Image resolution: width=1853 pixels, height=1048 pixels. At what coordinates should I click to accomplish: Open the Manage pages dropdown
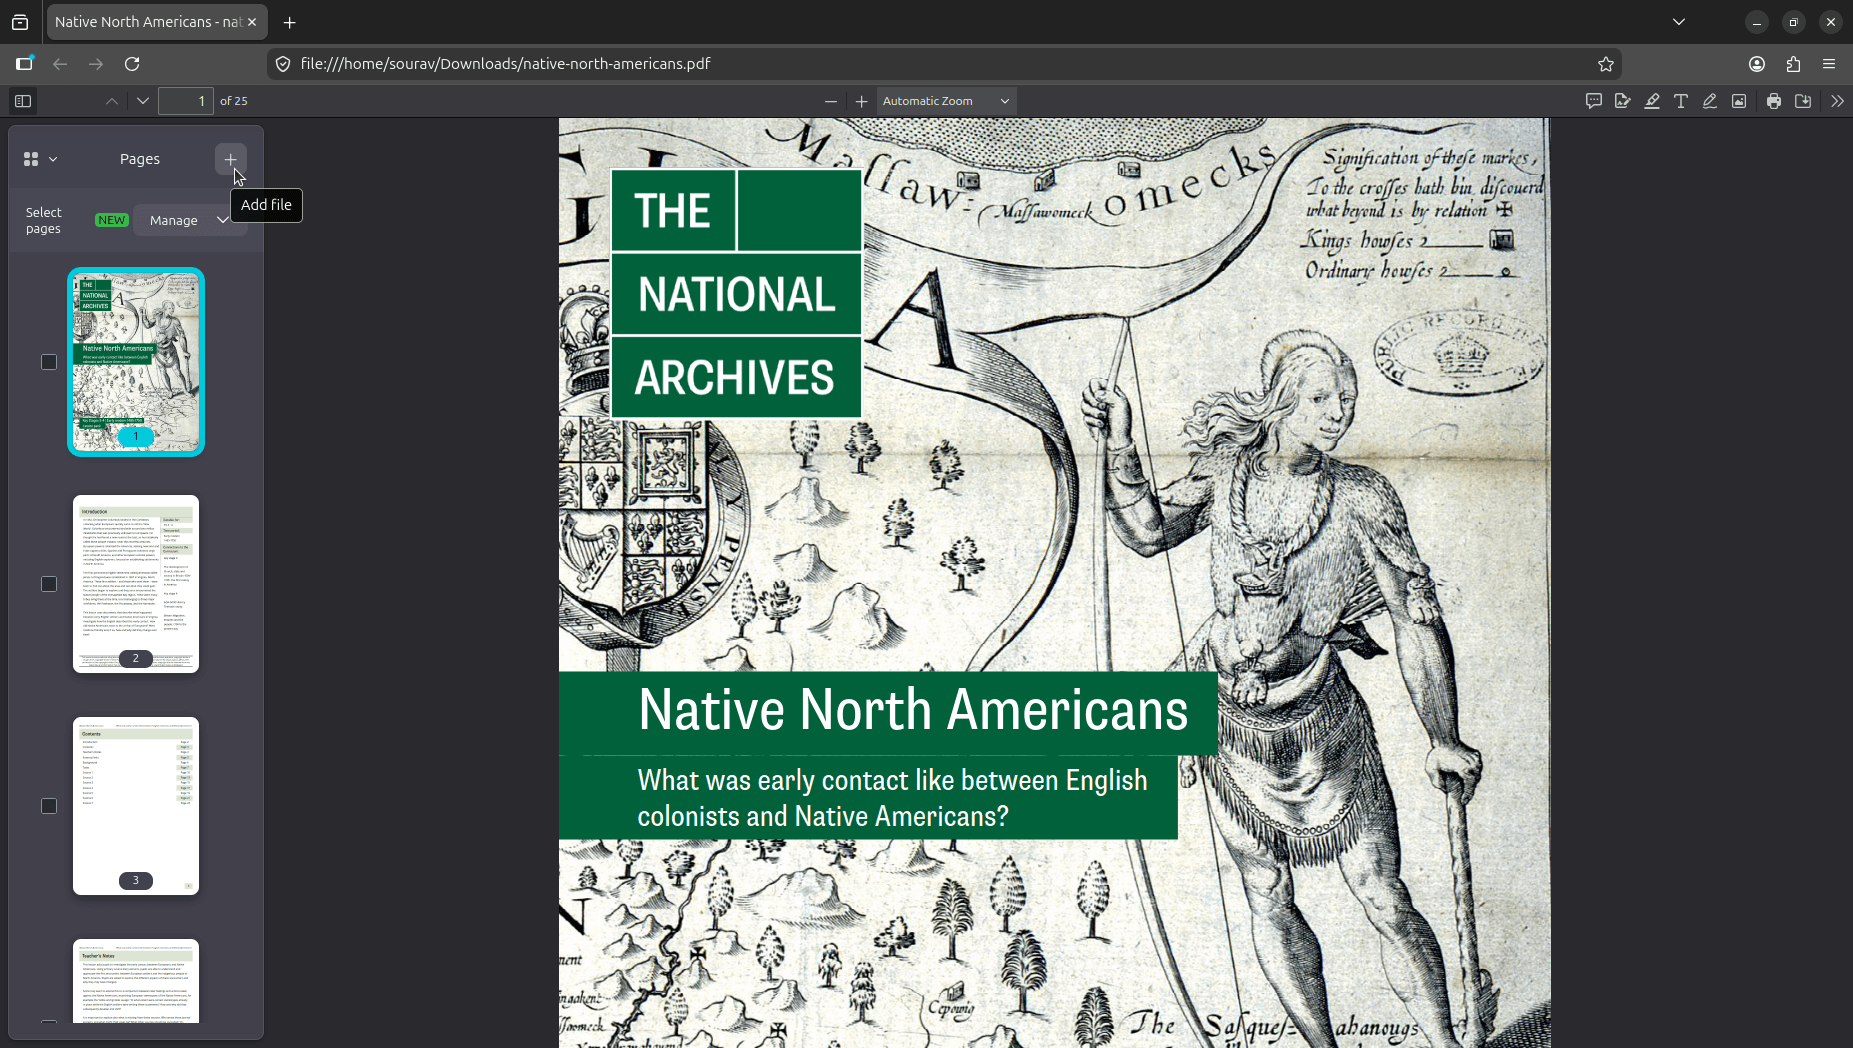click(189, 220)
